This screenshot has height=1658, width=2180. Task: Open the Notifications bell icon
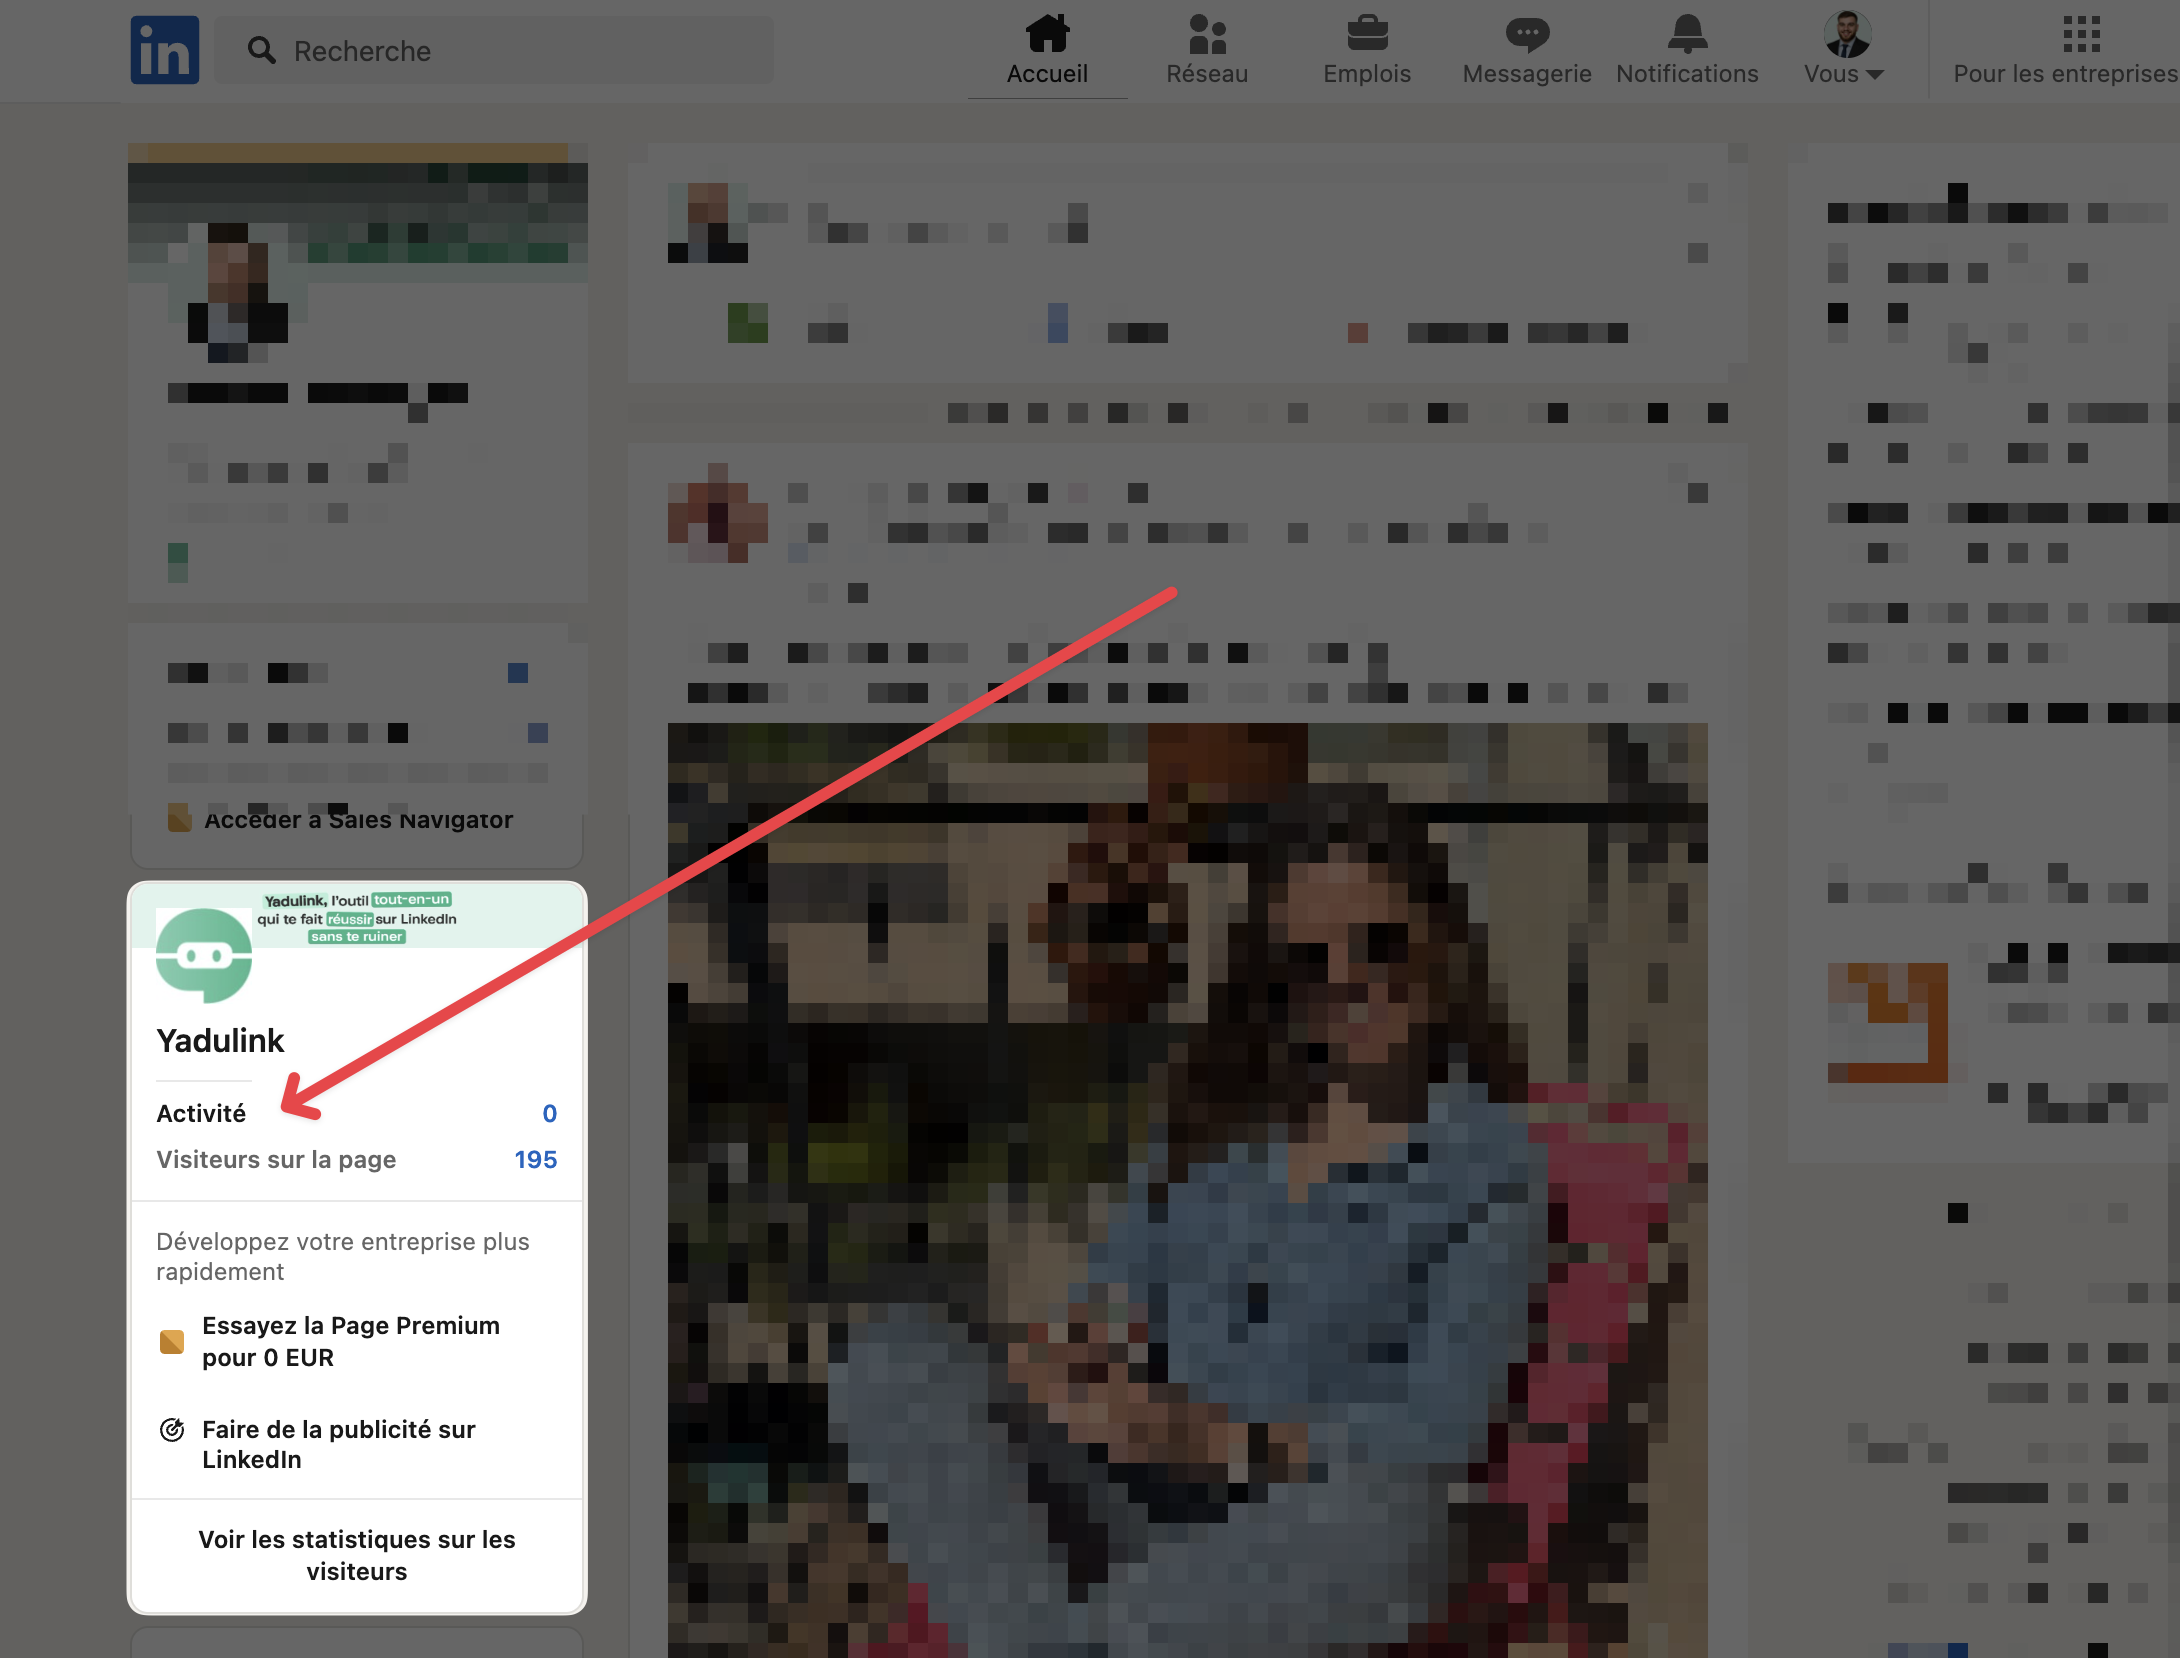[1686, 34]
